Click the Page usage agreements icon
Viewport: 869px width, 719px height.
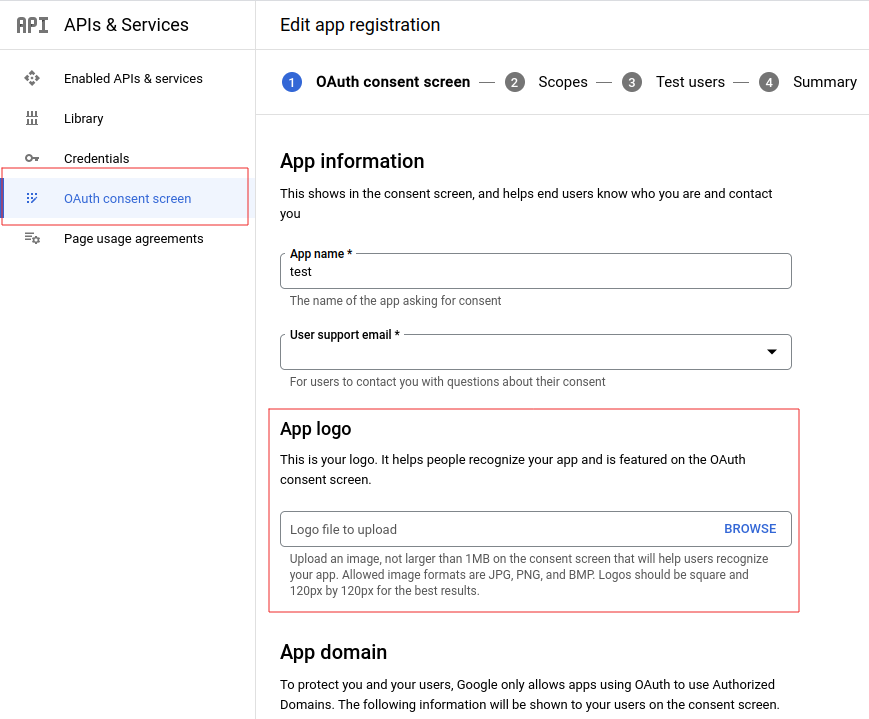32,238
